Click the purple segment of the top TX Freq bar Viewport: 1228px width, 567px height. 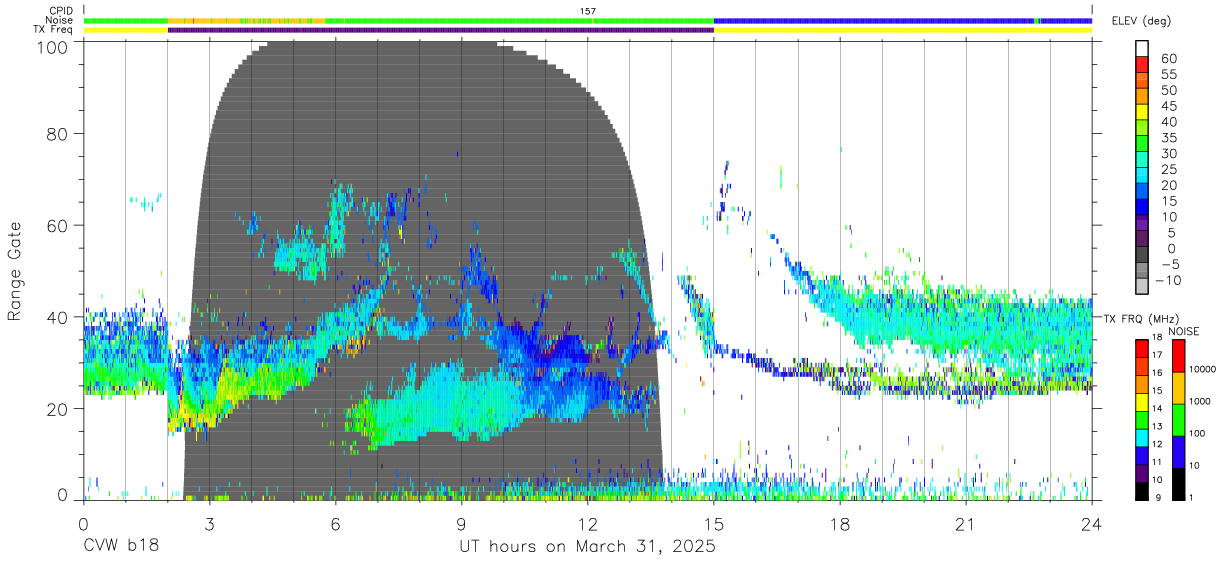pos(441,30)
